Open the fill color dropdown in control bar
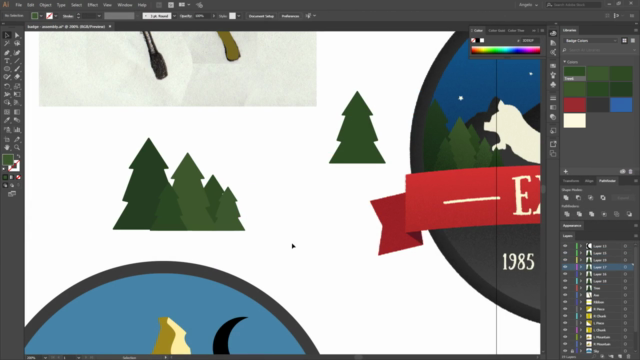The height and width of the screenshot is (360, 640). pos(41,16)
